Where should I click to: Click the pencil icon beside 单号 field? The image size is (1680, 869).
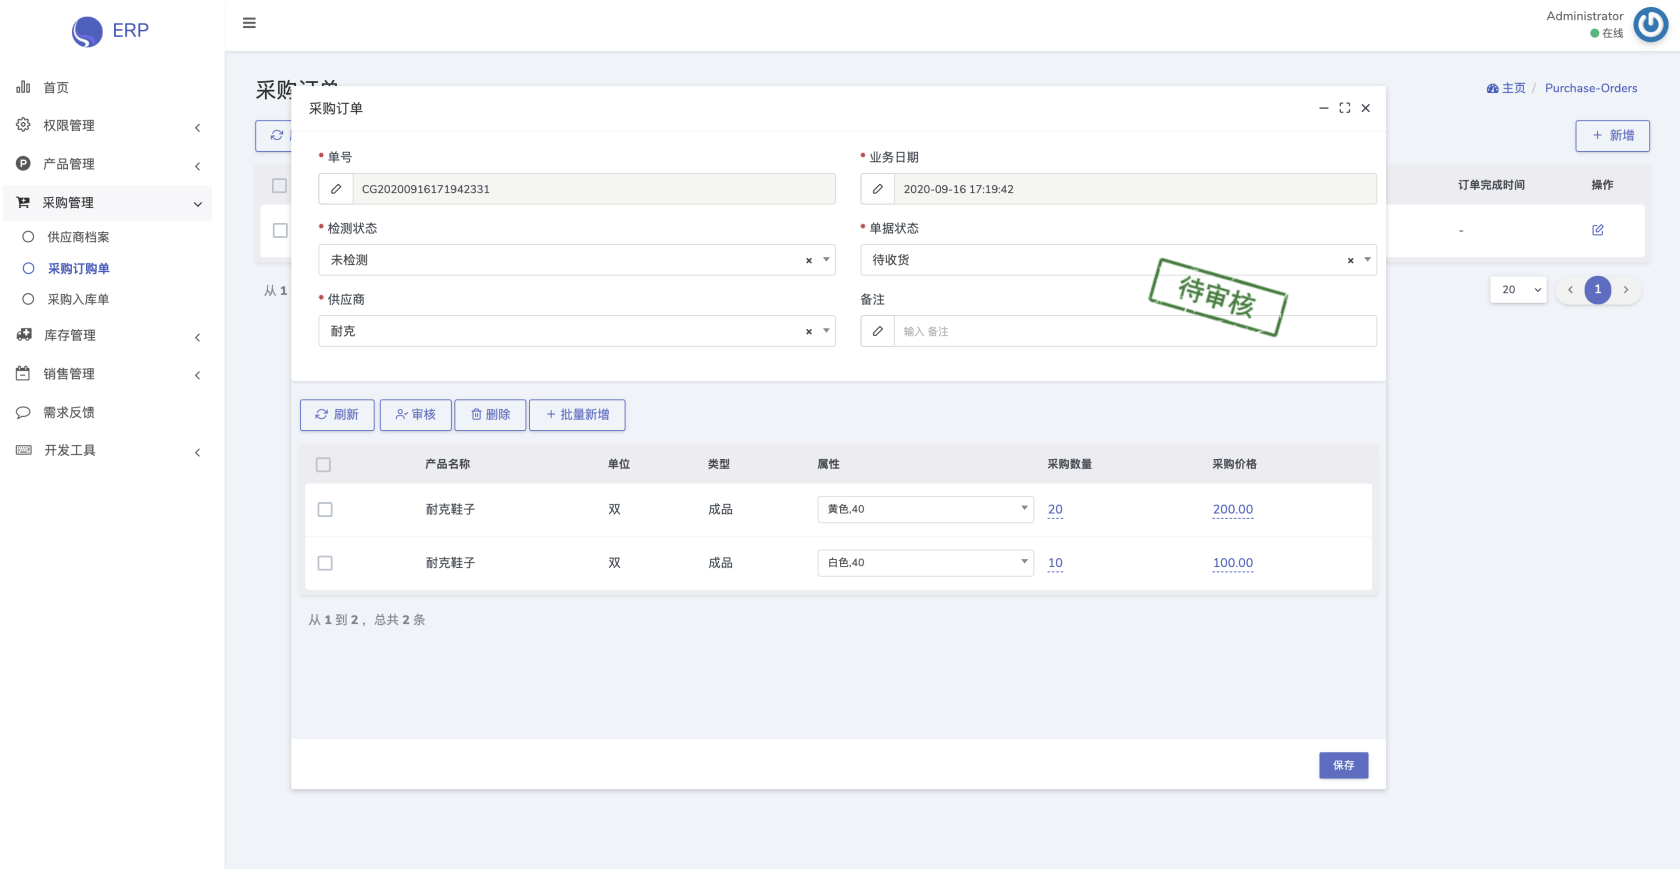tap(336, 189)
